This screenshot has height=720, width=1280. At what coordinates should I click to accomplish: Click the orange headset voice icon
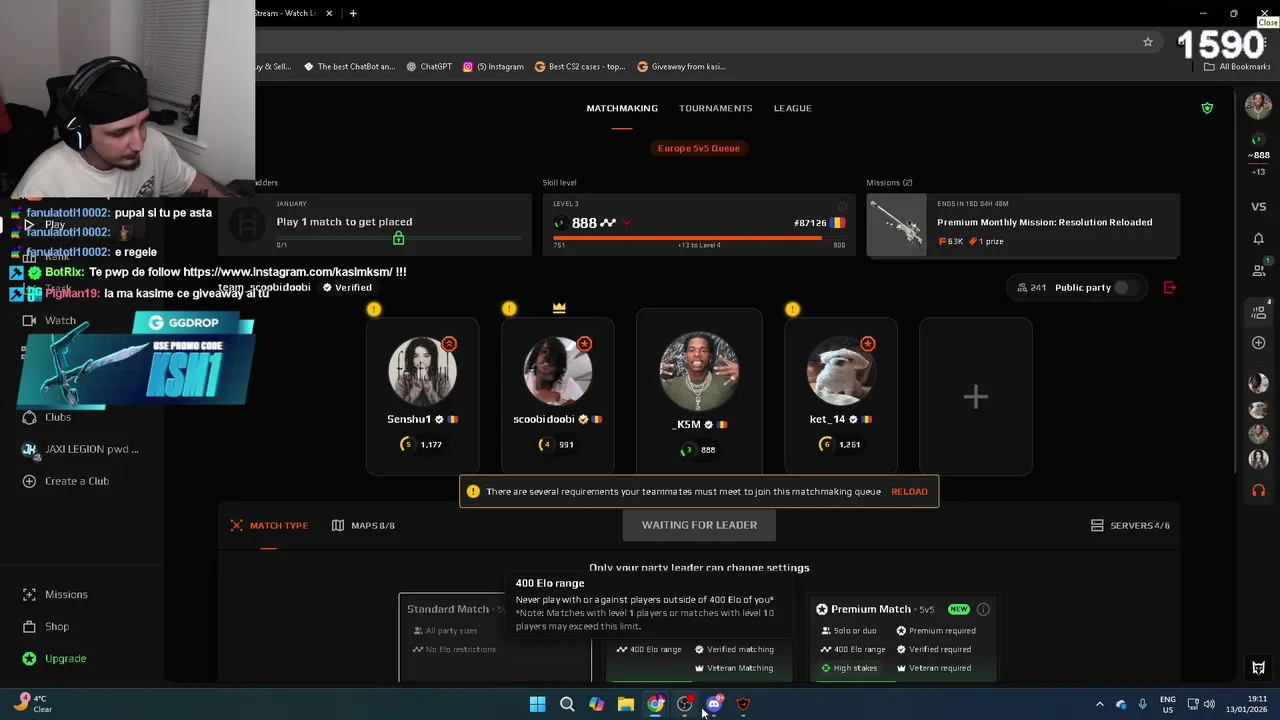click(1258, 491)
